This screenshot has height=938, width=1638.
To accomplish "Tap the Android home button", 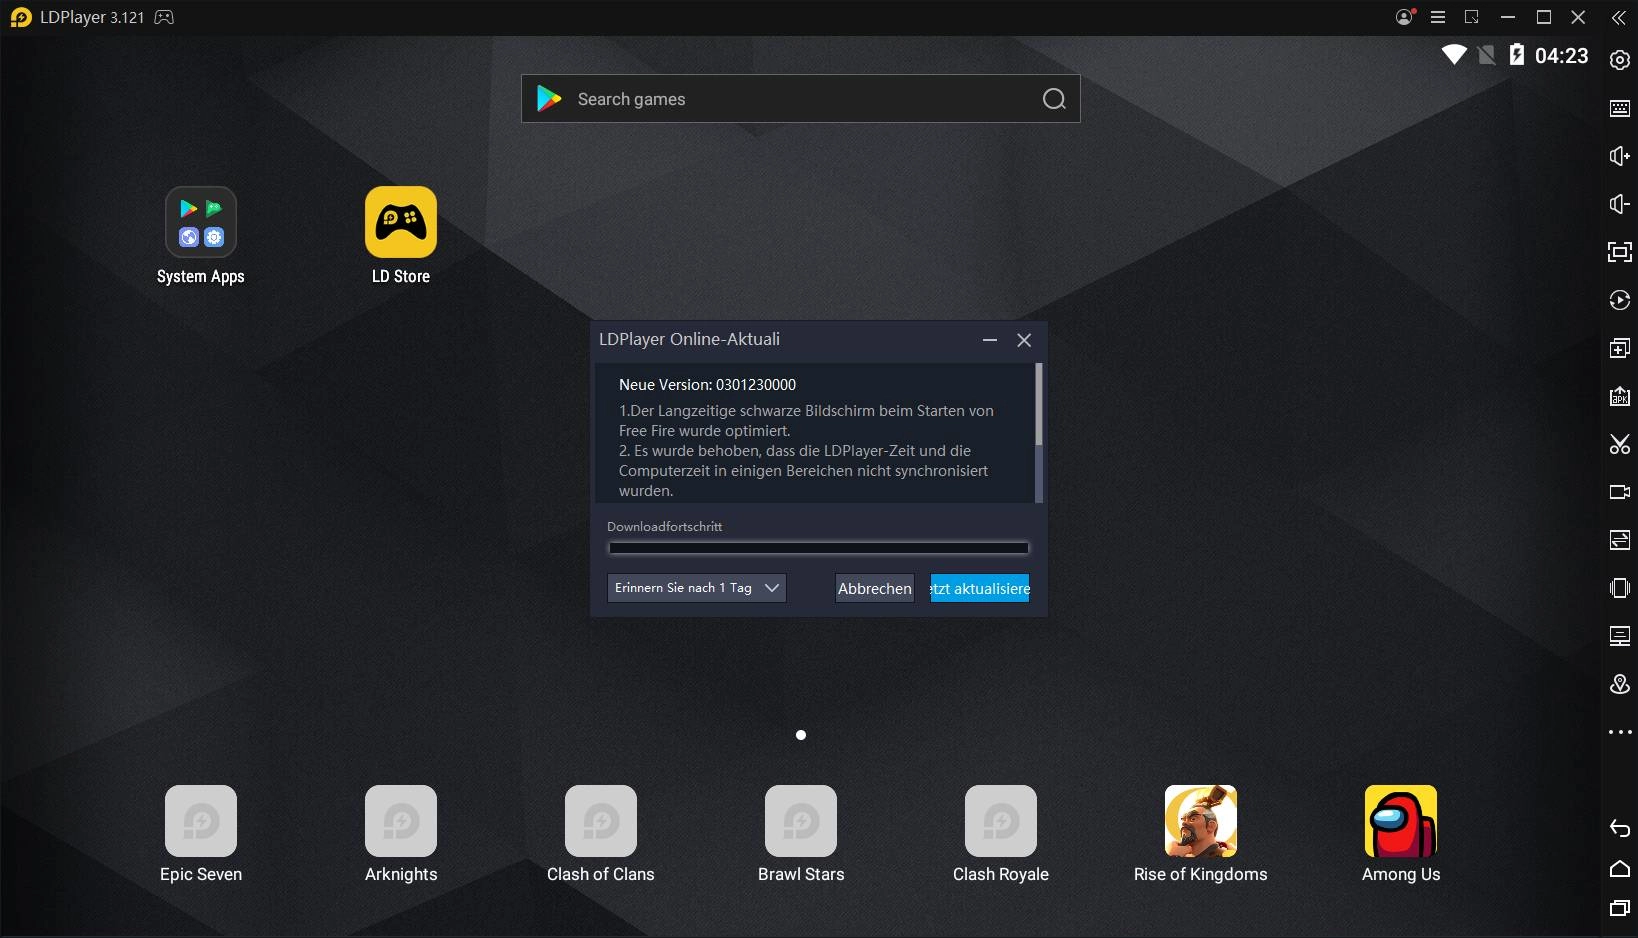I will (1619, 868).
